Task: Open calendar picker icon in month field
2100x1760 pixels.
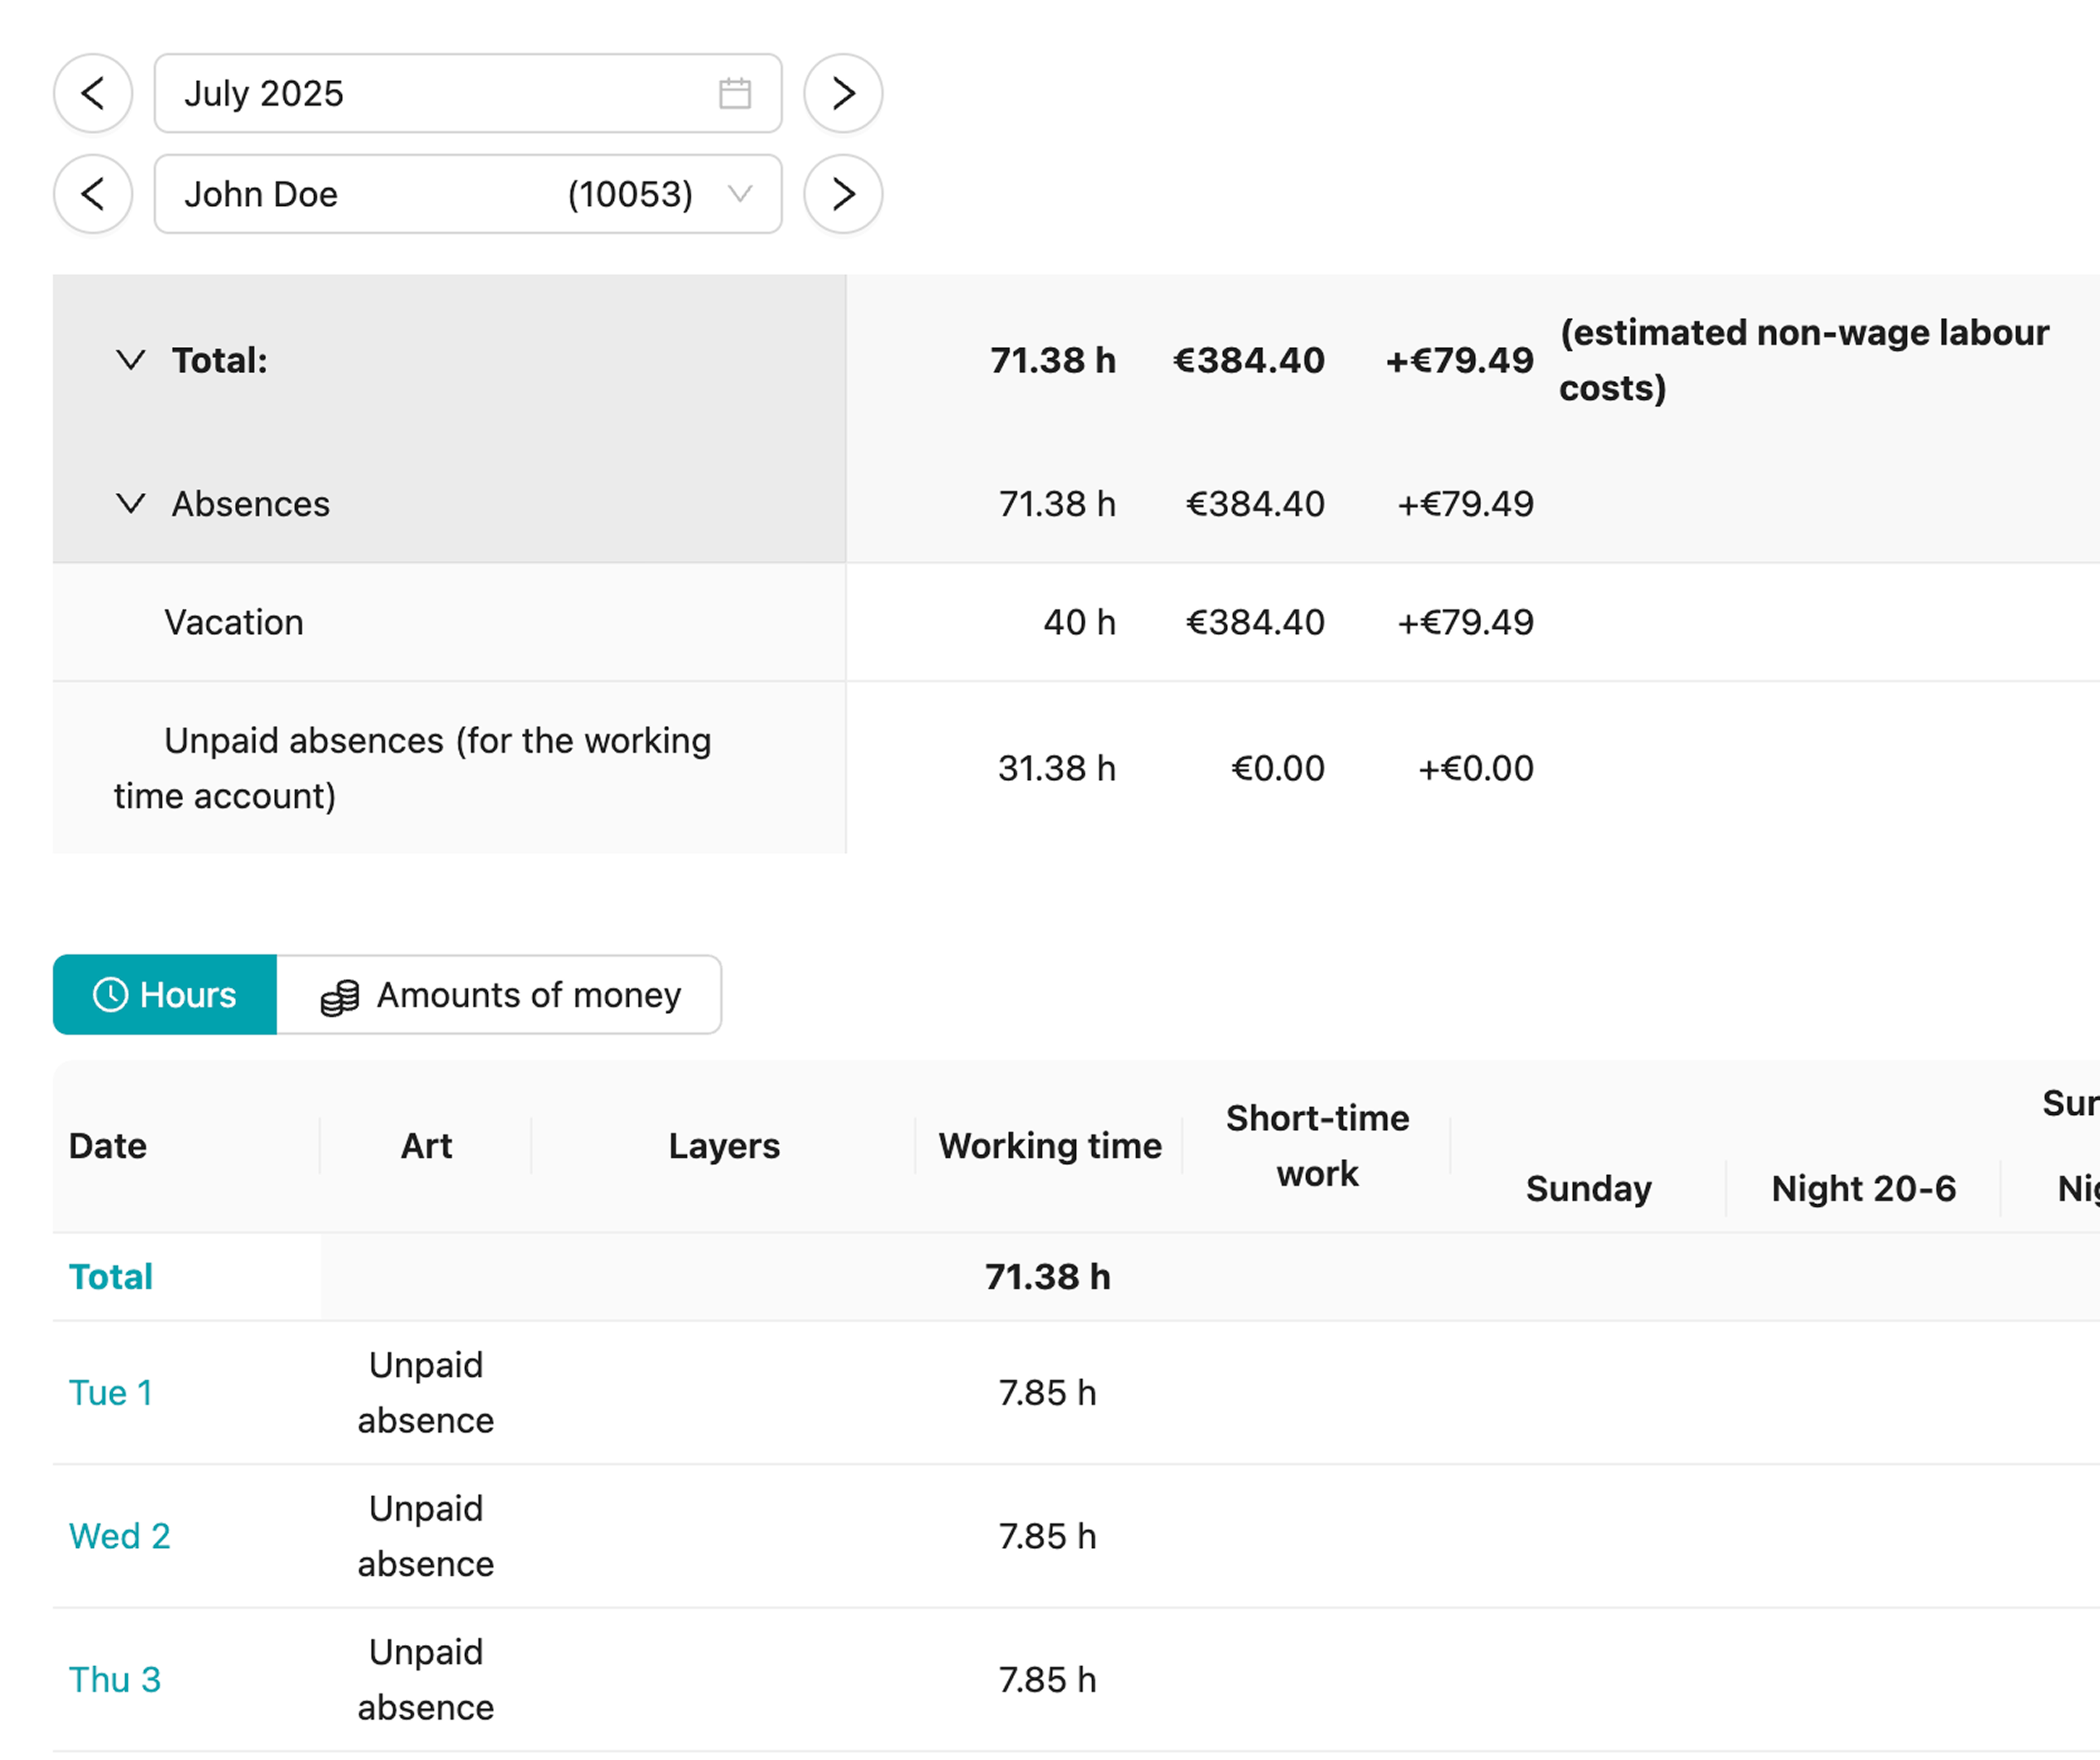Action: click(x=735, y=93)
